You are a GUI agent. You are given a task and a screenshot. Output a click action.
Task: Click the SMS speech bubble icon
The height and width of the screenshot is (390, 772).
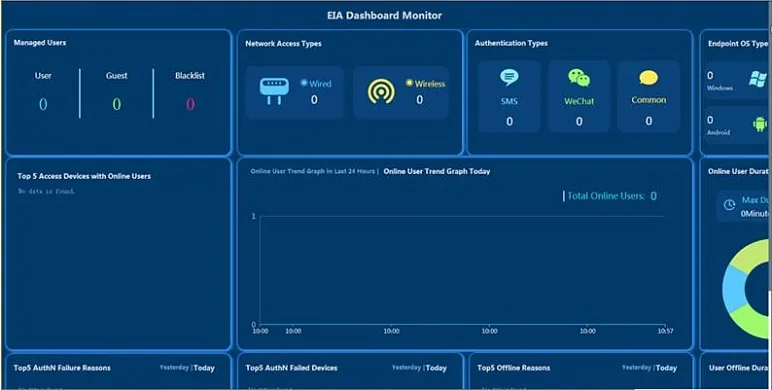click(x=509, y=77)
